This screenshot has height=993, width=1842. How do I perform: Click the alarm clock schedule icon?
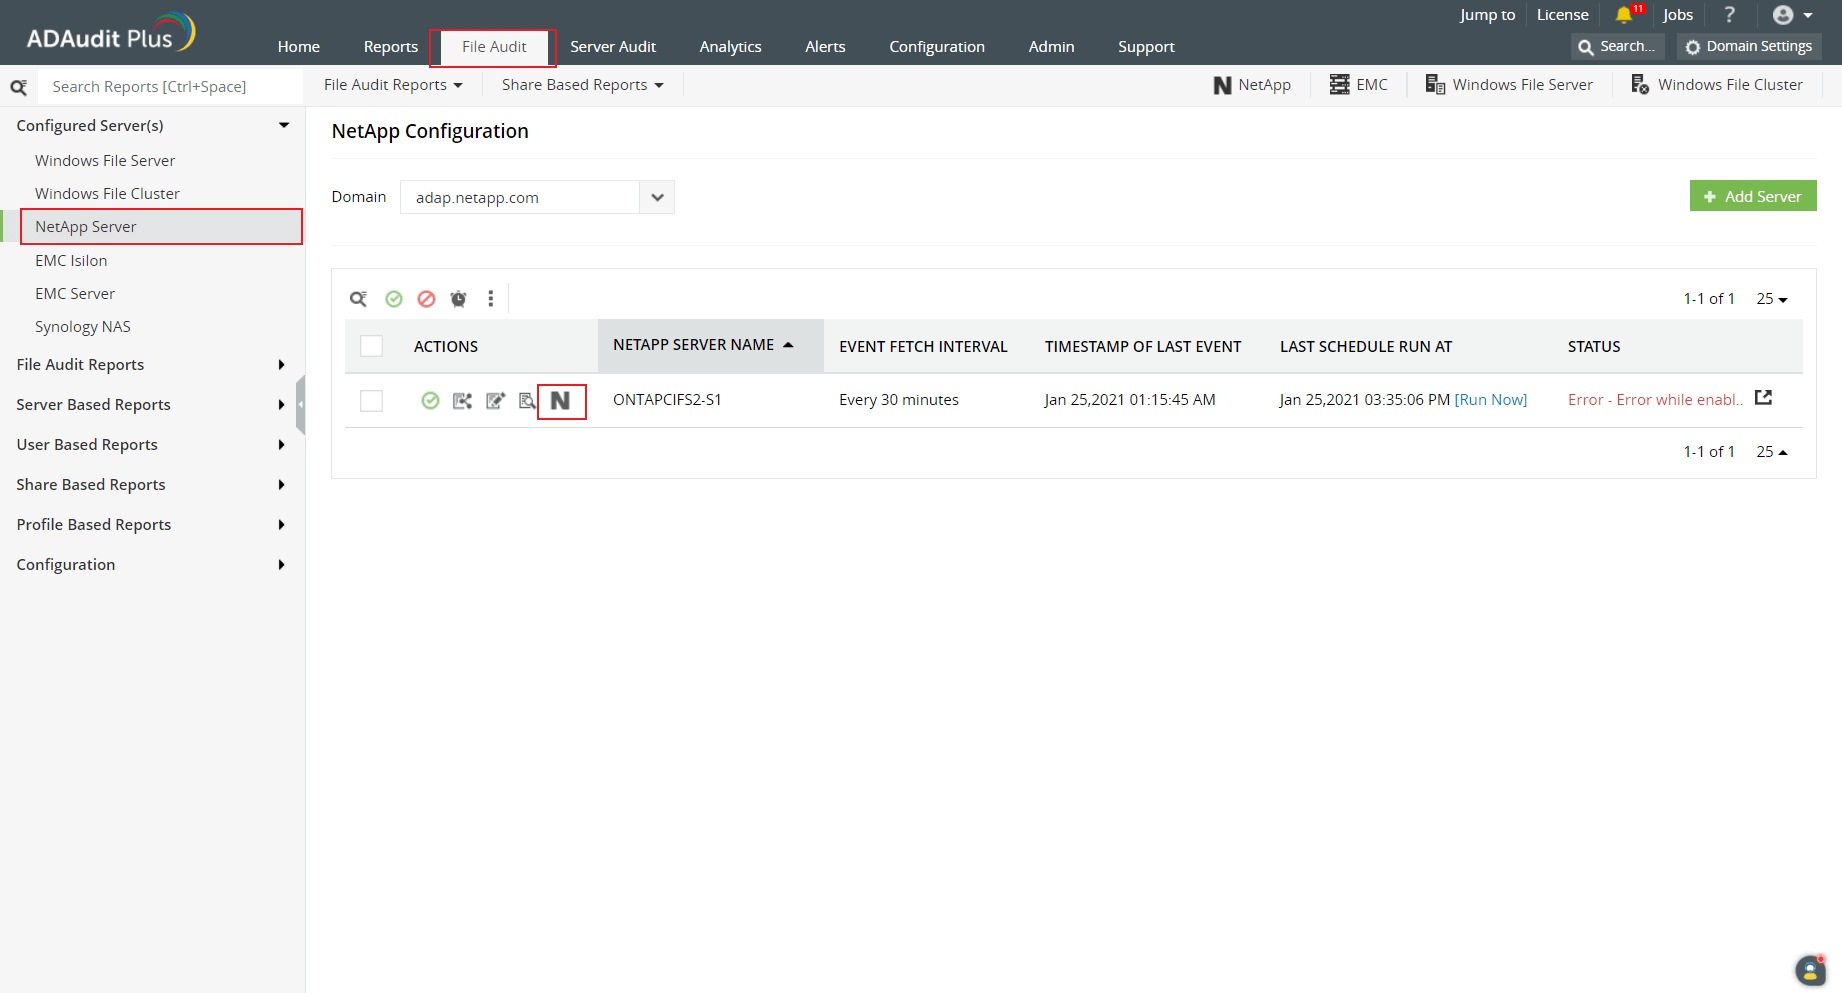point(458,299)
